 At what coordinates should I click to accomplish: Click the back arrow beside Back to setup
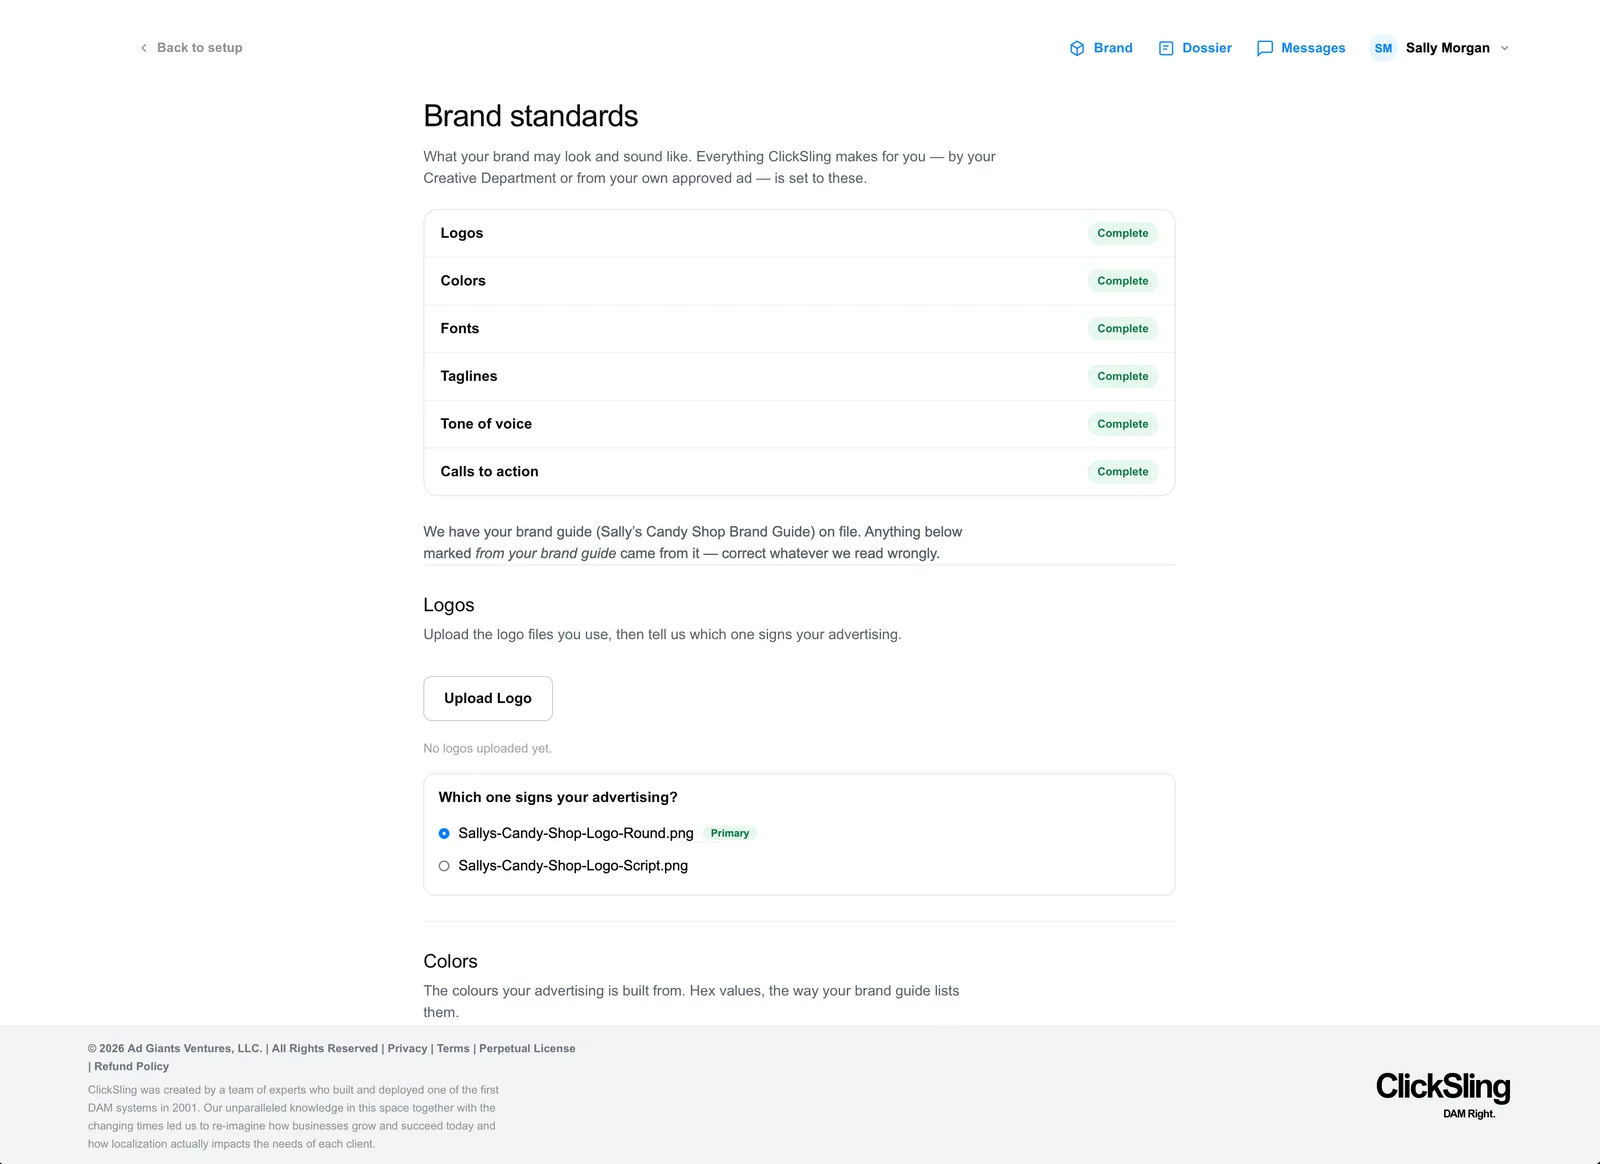pyautogui.click(x=144, y=48)
